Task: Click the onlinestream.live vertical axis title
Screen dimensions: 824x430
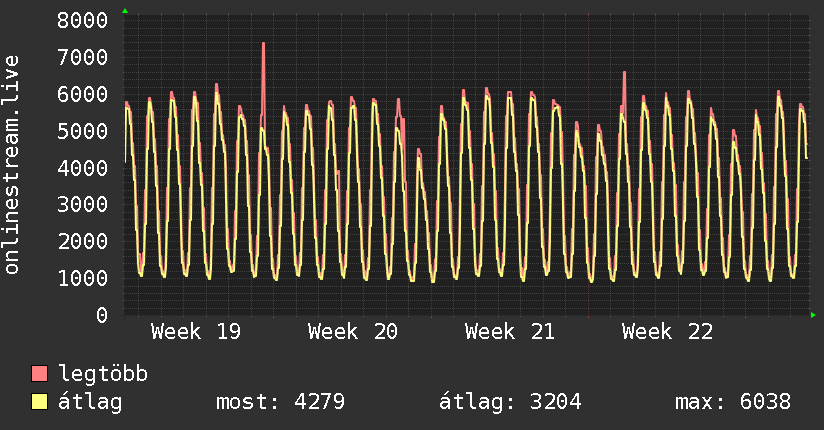Action: pos(11,165)
